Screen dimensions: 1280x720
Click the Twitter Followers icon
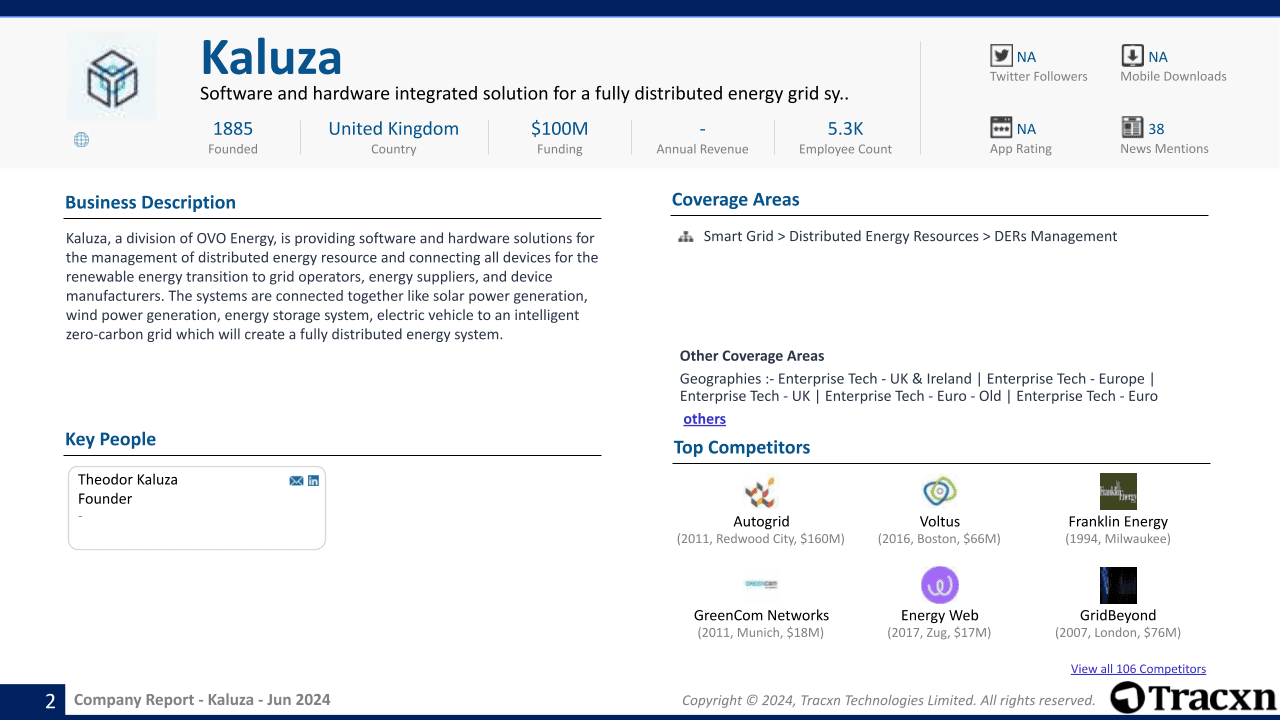tap(1001, 55)
